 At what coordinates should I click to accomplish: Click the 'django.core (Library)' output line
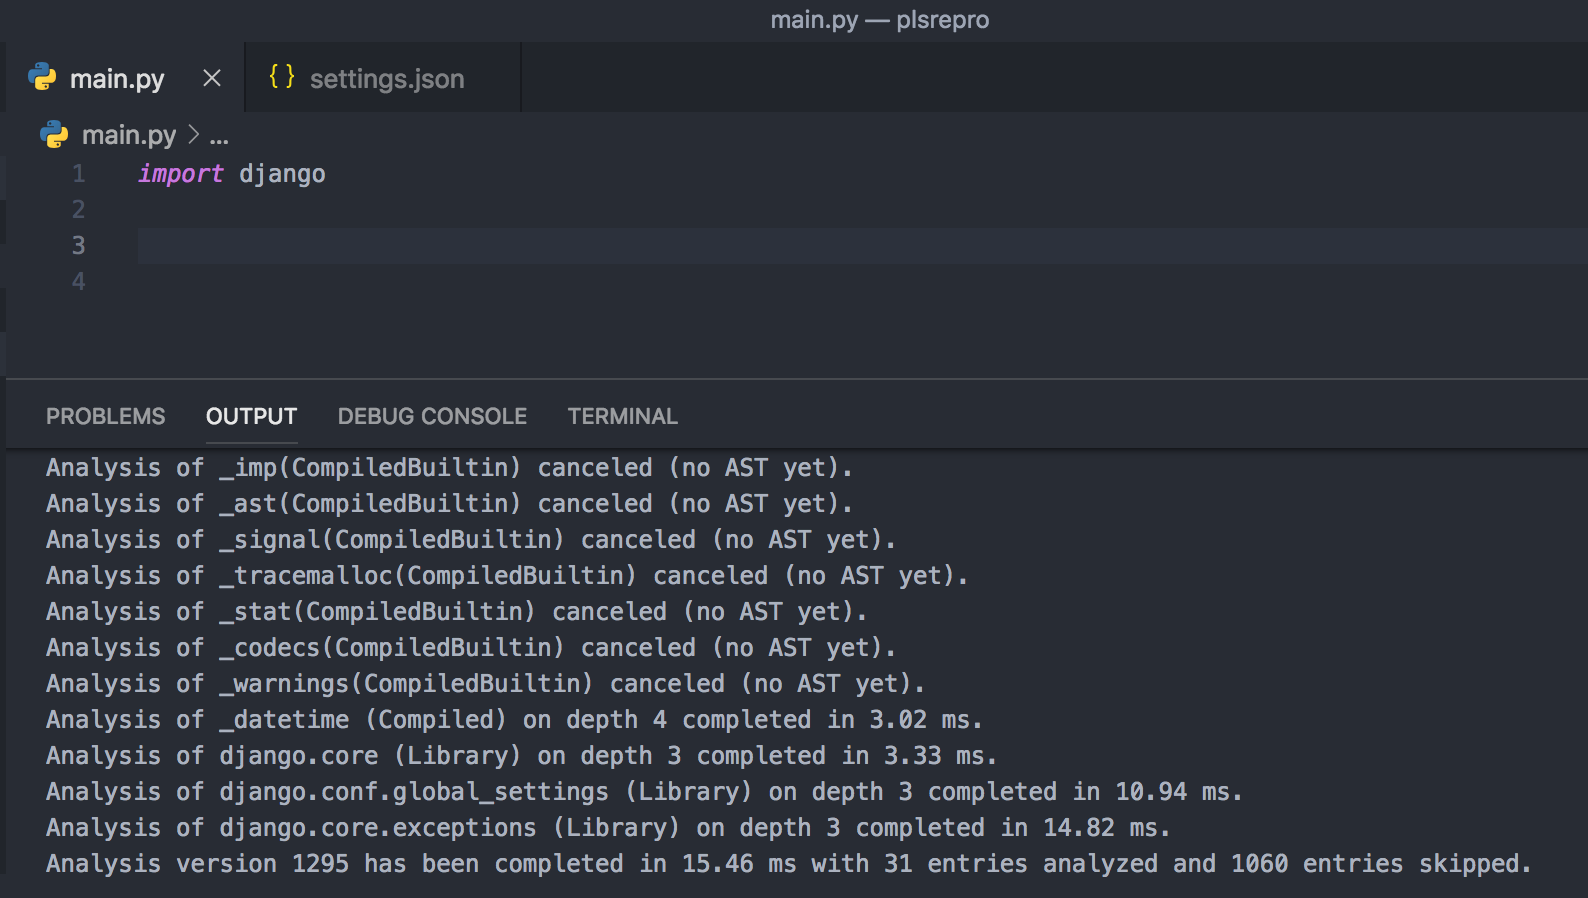521,756
